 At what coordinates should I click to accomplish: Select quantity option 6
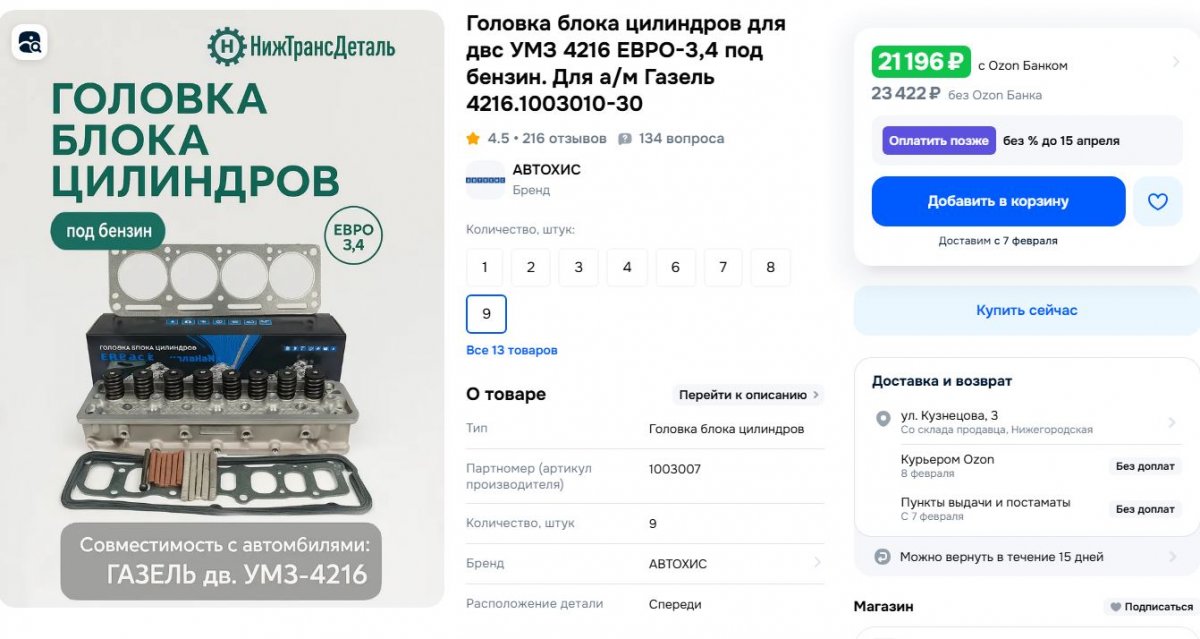pos(675,268)
